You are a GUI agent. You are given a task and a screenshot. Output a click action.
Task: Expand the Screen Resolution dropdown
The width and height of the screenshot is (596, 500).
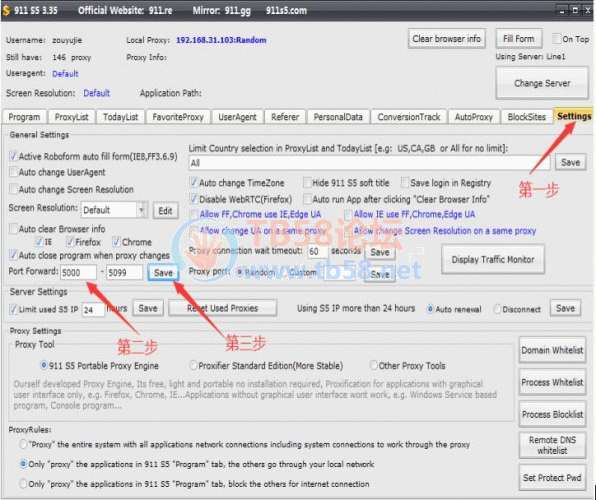click(141, 210)
